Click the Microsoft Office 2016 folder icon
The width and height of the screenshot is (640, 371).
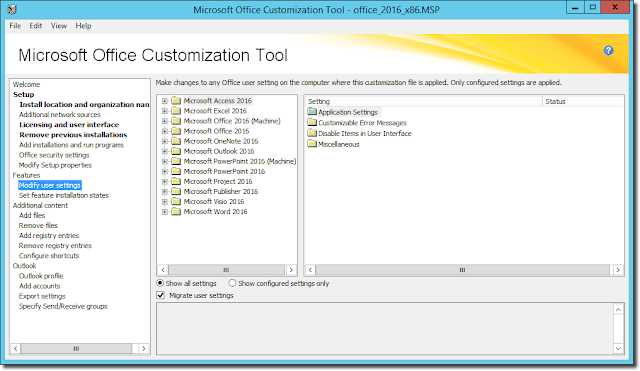coord(176,131)
